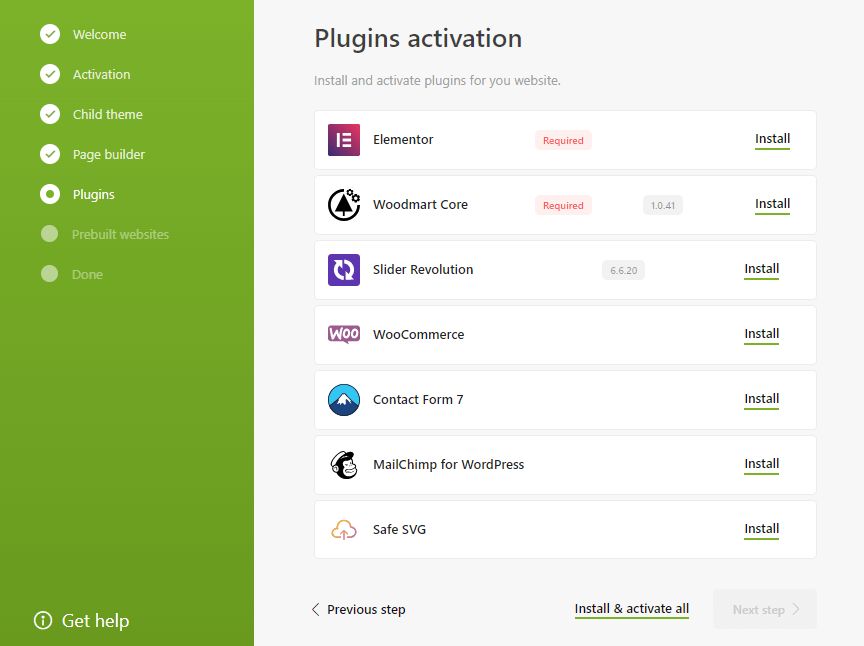Click the Slider Revolution plugin name
The width and height of the screenshot is (864, 646).
pyautogui.click(x=423, y=270)
